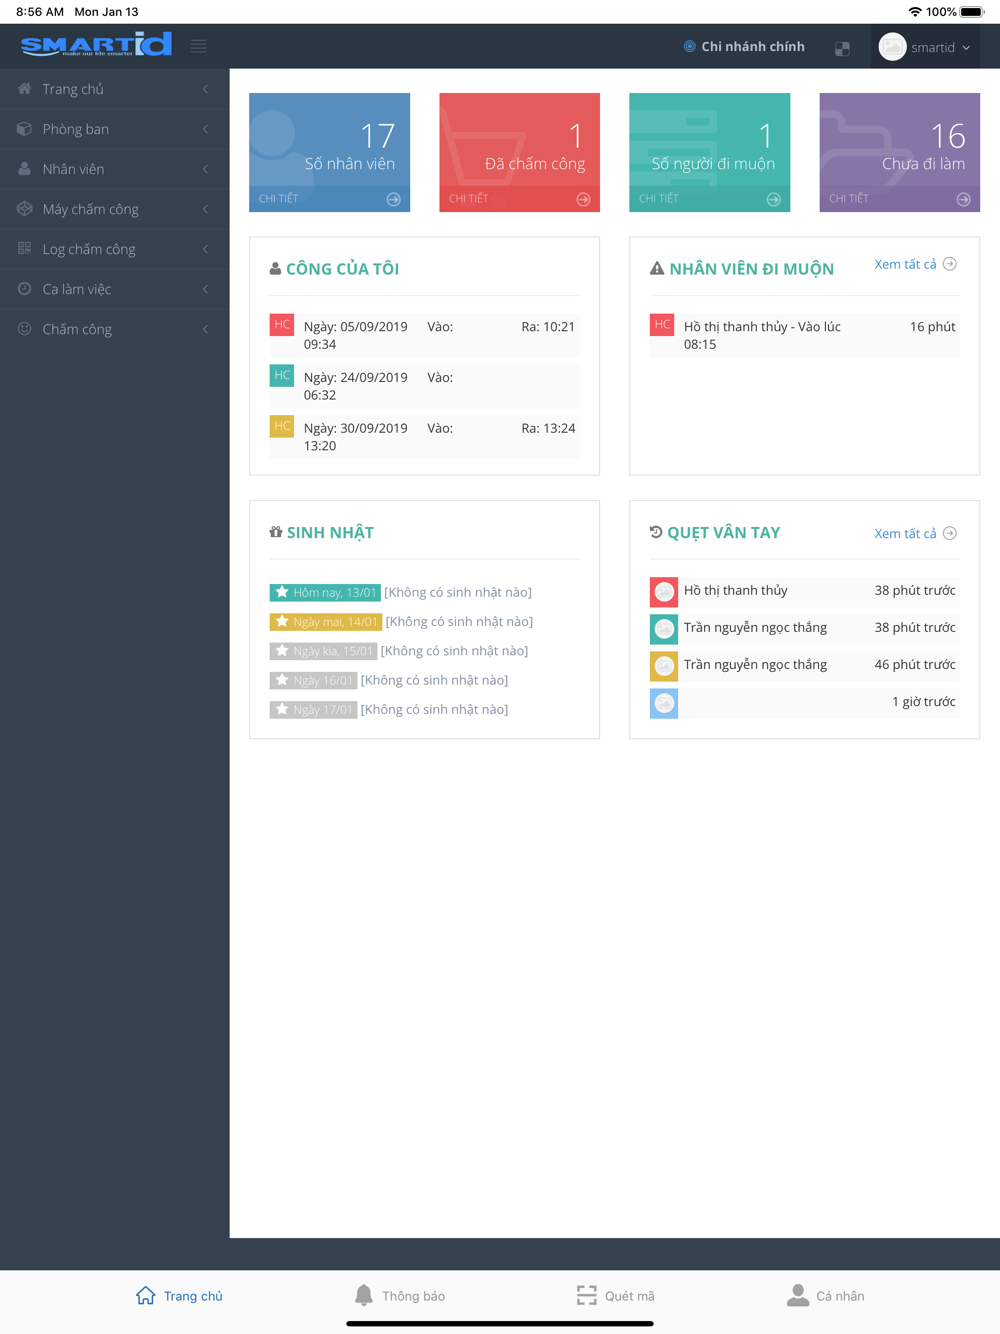Click Xem tất cả in Nhân viên đi muộn
1000x1334 pixels.
point(914,264)
